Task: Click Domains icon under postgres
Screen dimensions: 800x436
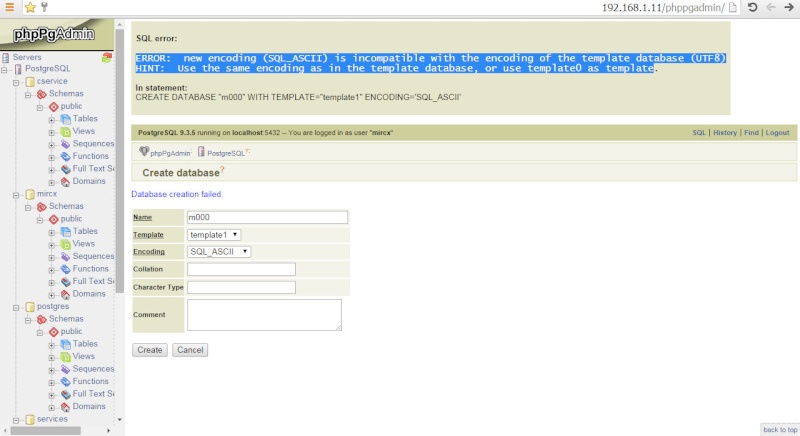Action: (x=65, y=406)
